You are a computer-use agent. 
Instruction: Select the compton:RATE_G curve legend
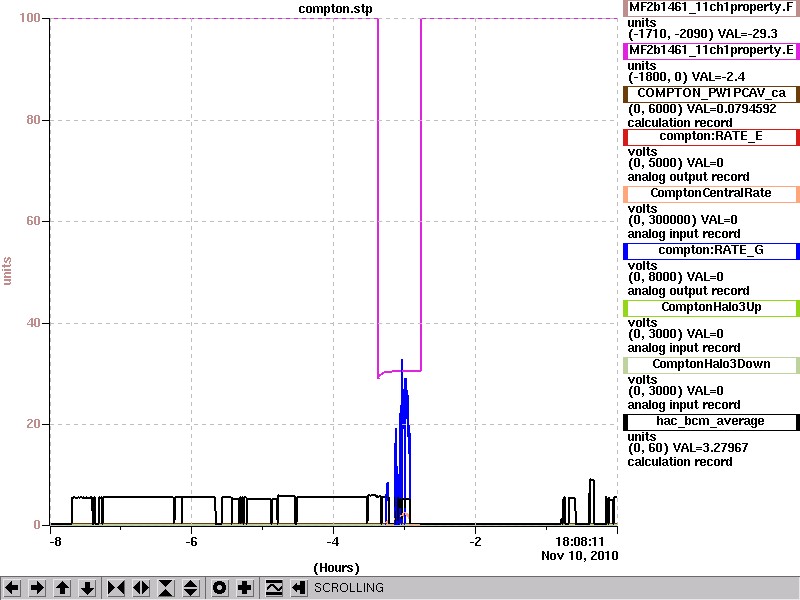coord(711,251)
